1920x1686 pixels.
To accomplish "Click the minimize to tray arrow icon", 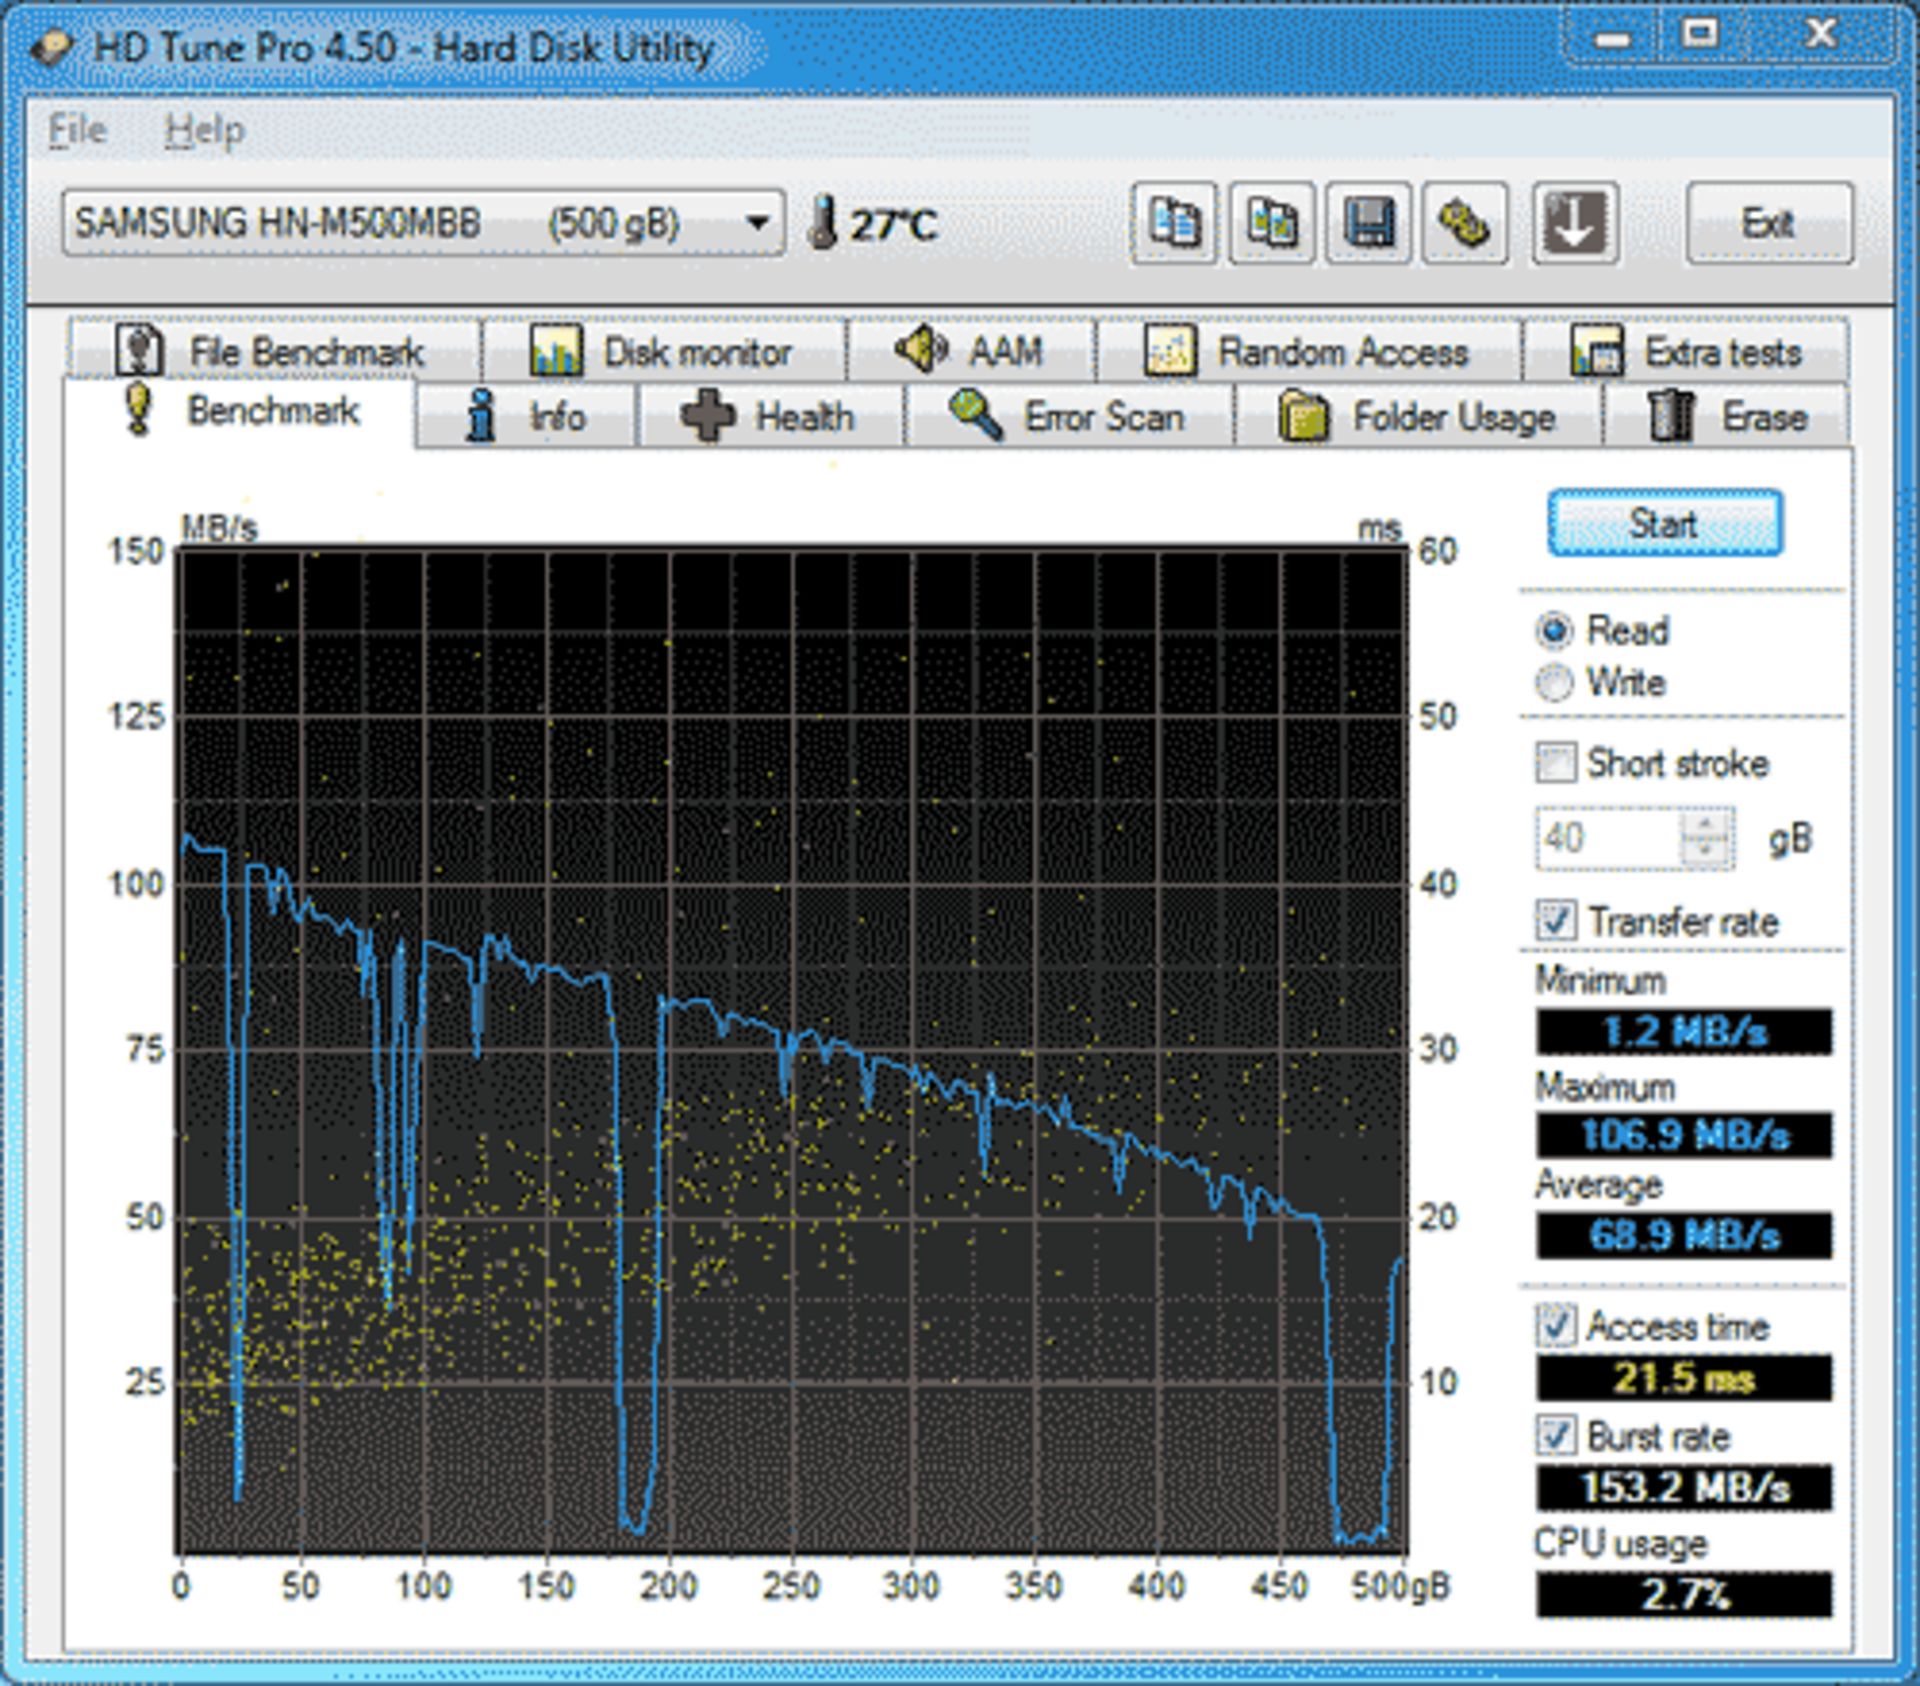I will [1574, 222].
